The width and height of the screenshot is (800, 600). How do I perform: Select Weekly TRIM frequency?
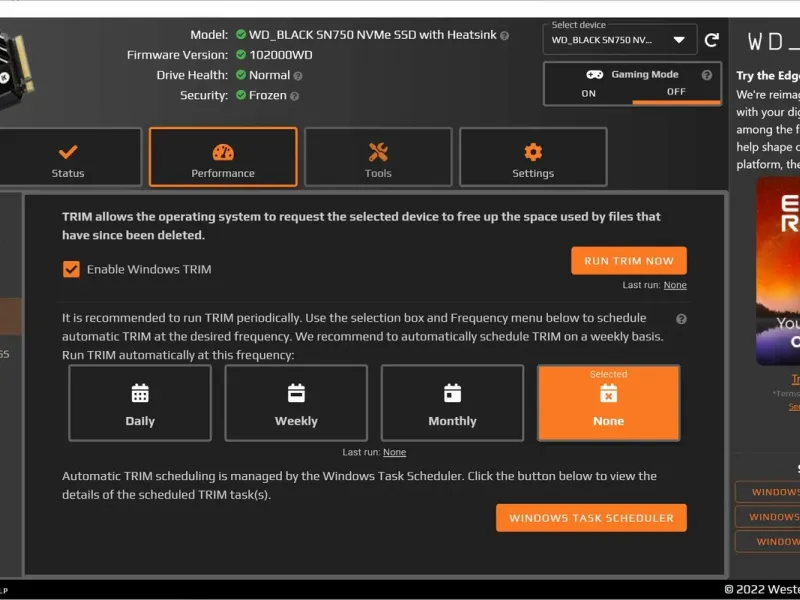(296, 403)
